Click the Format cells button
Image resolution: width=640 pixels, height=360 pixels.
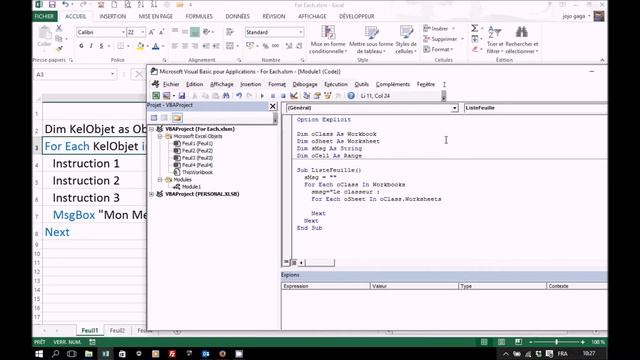439,49
